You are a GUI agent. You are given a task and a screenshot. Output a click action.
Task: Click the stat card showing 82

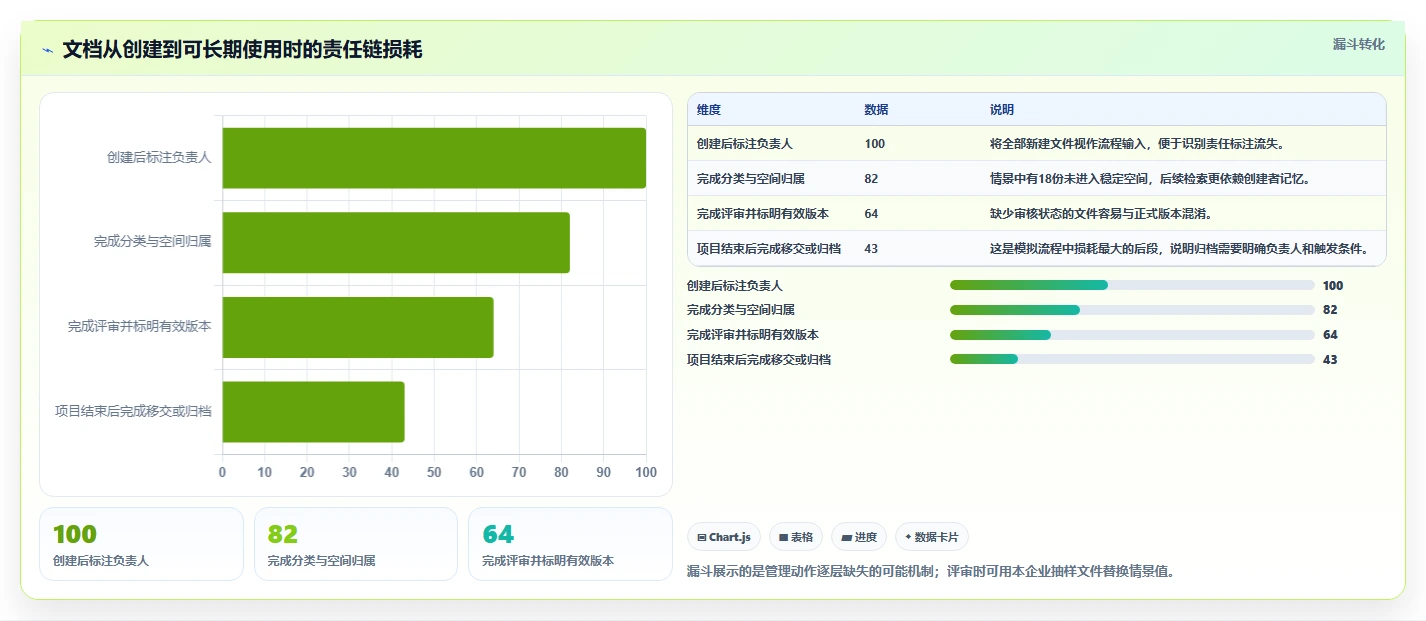355,544
